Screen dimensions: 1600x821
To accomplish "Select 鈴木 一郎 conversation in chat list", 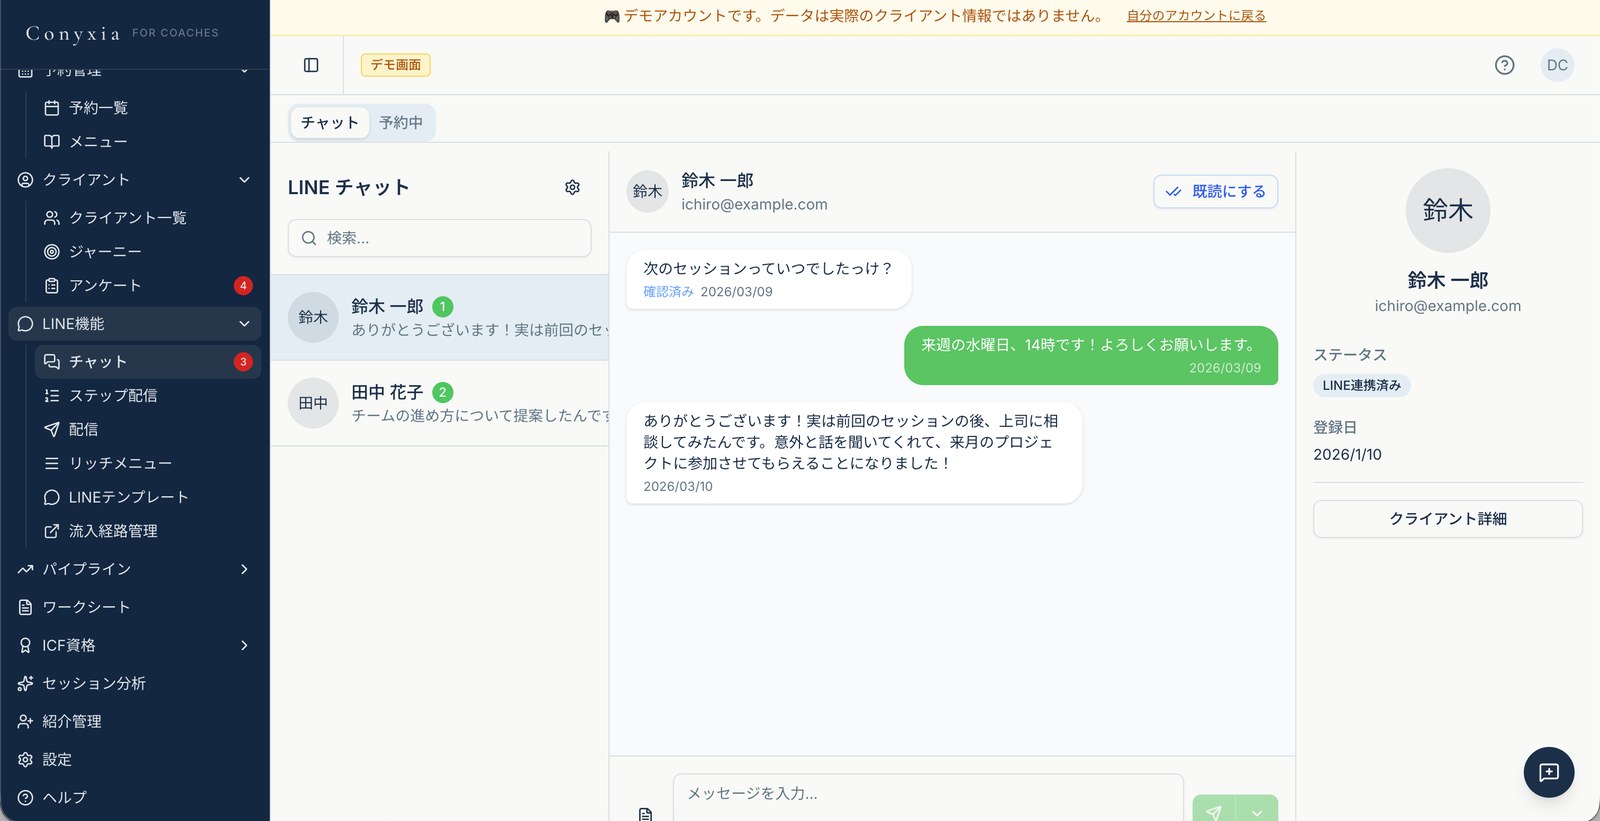I will coord(439,317).
